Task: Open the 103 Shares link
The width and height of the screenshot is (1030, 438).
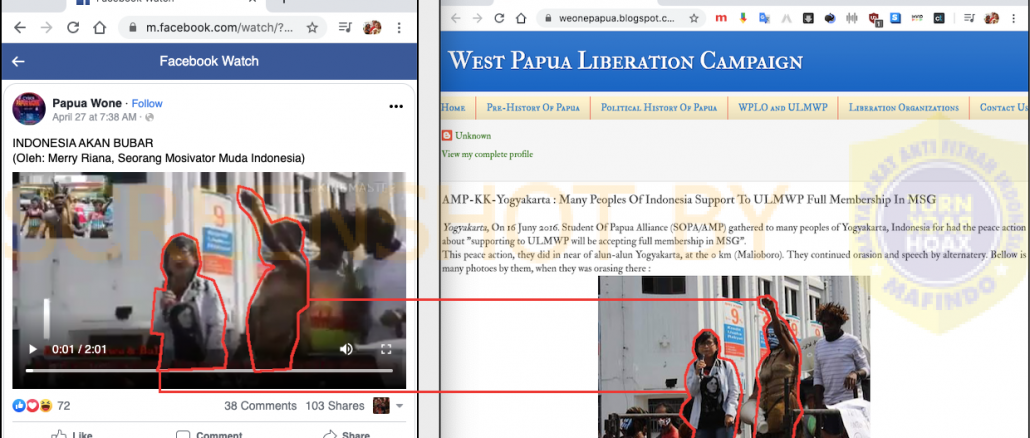Action: point(334,406)
